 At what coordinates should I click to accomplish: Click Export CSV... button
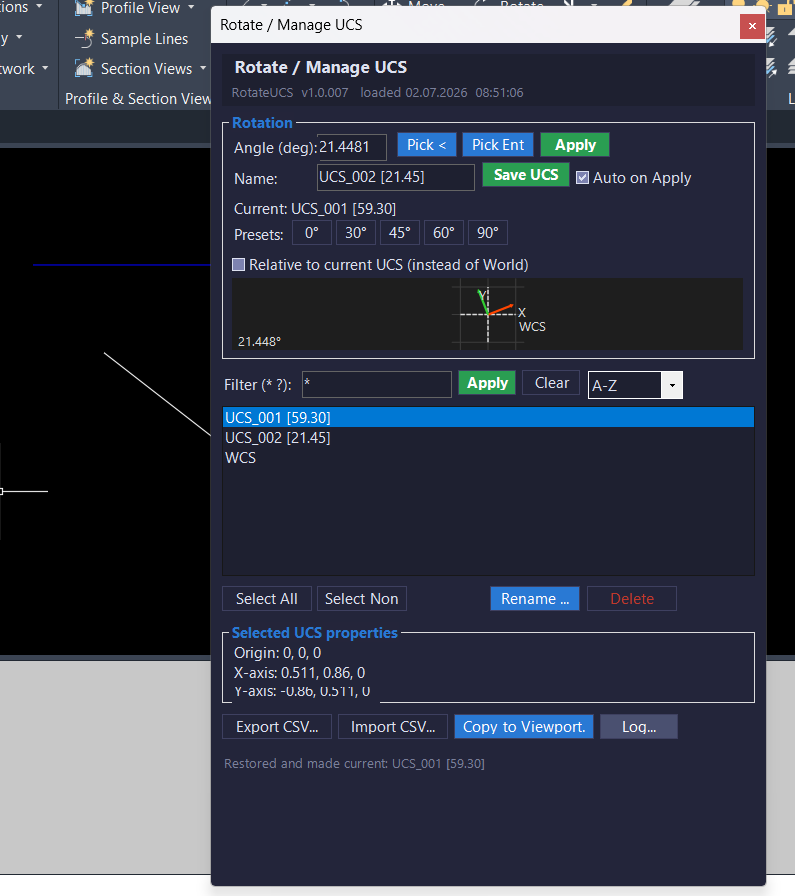pyautogui.click(x=277, y=727)
